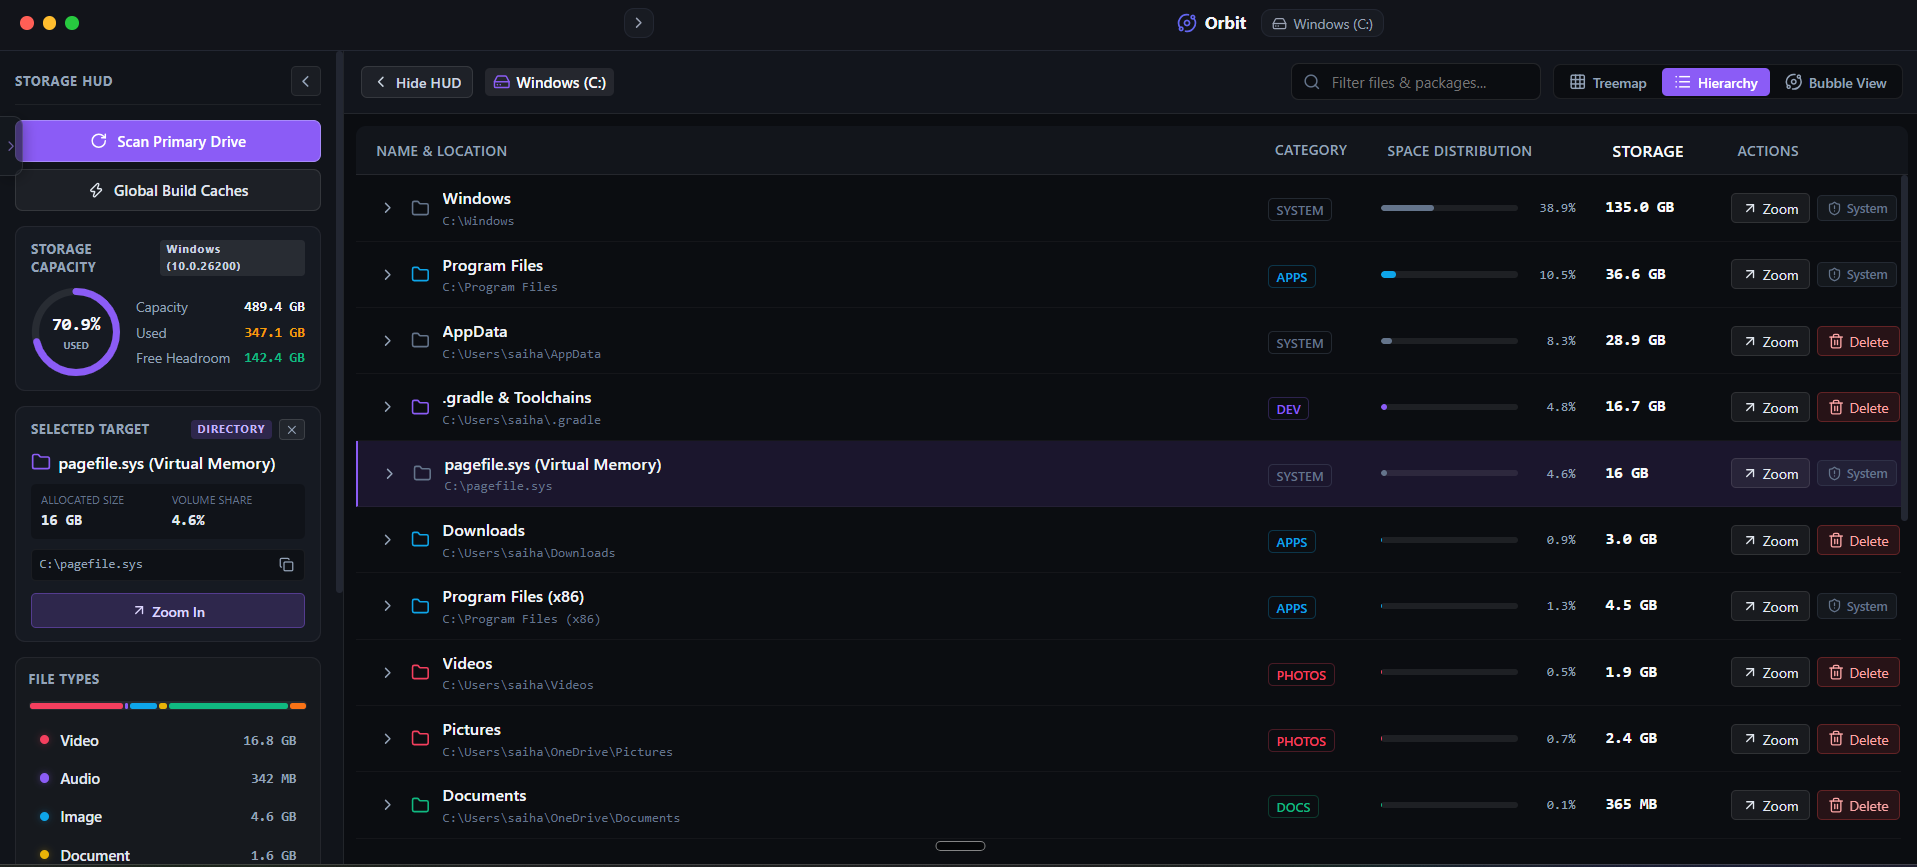Click the Program Files folder icon
This screenshot has width=1917, height=867.
pos(420,274)
